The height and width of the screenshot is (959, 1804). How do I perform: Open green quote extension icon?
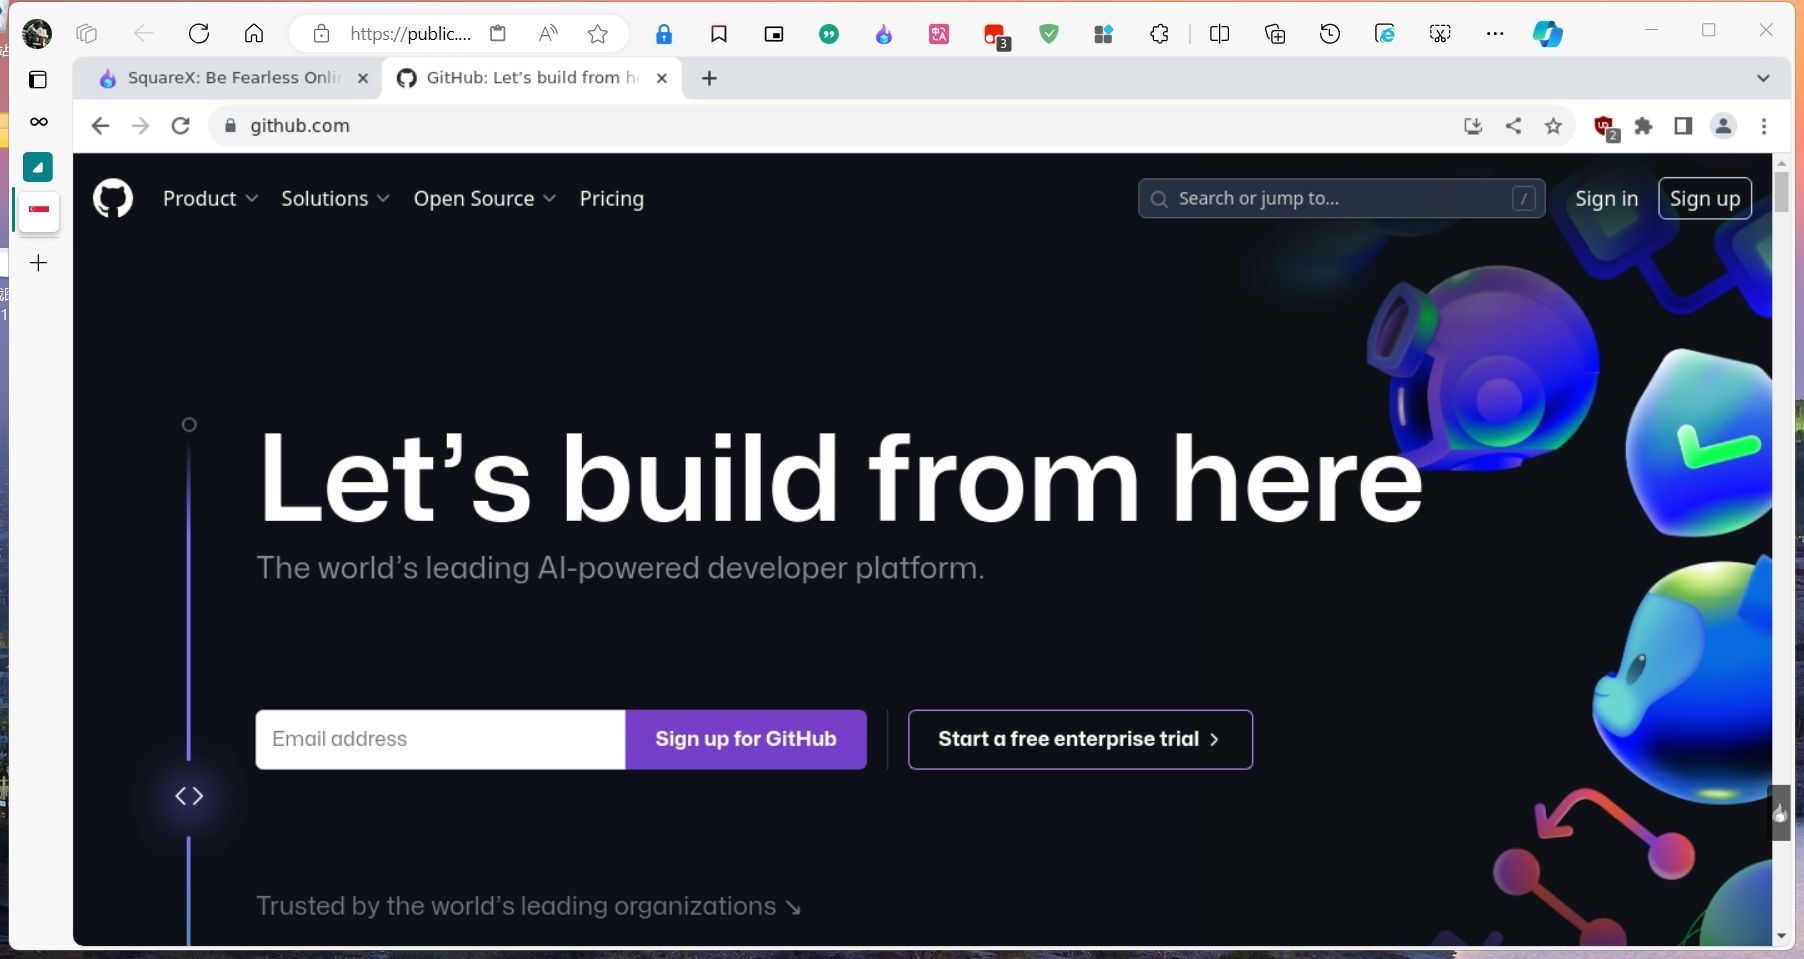coord(829,34)
